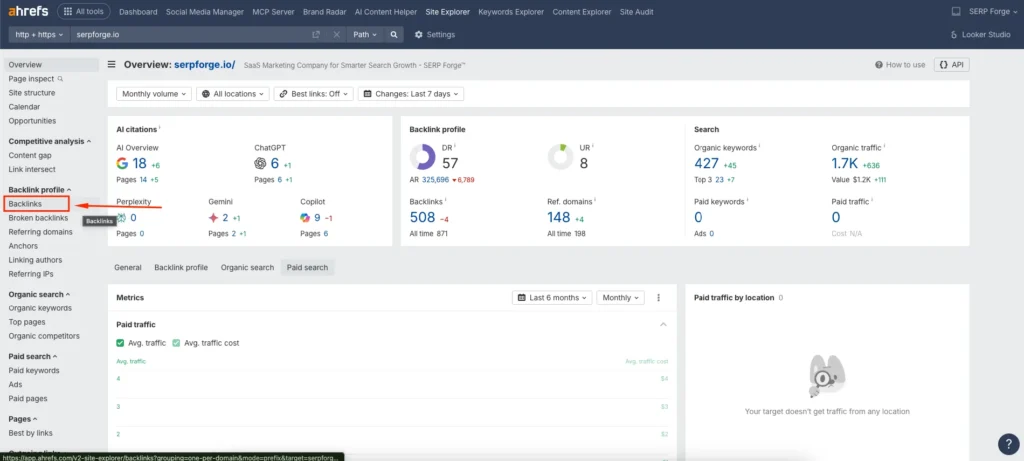Switch to the Organic search tab

(x=247, y=268)
